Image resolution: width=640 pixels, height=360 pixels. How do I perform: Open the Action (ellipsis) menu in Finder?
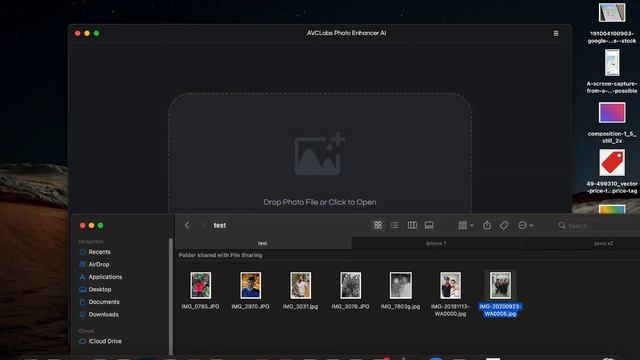coord(525,225)
